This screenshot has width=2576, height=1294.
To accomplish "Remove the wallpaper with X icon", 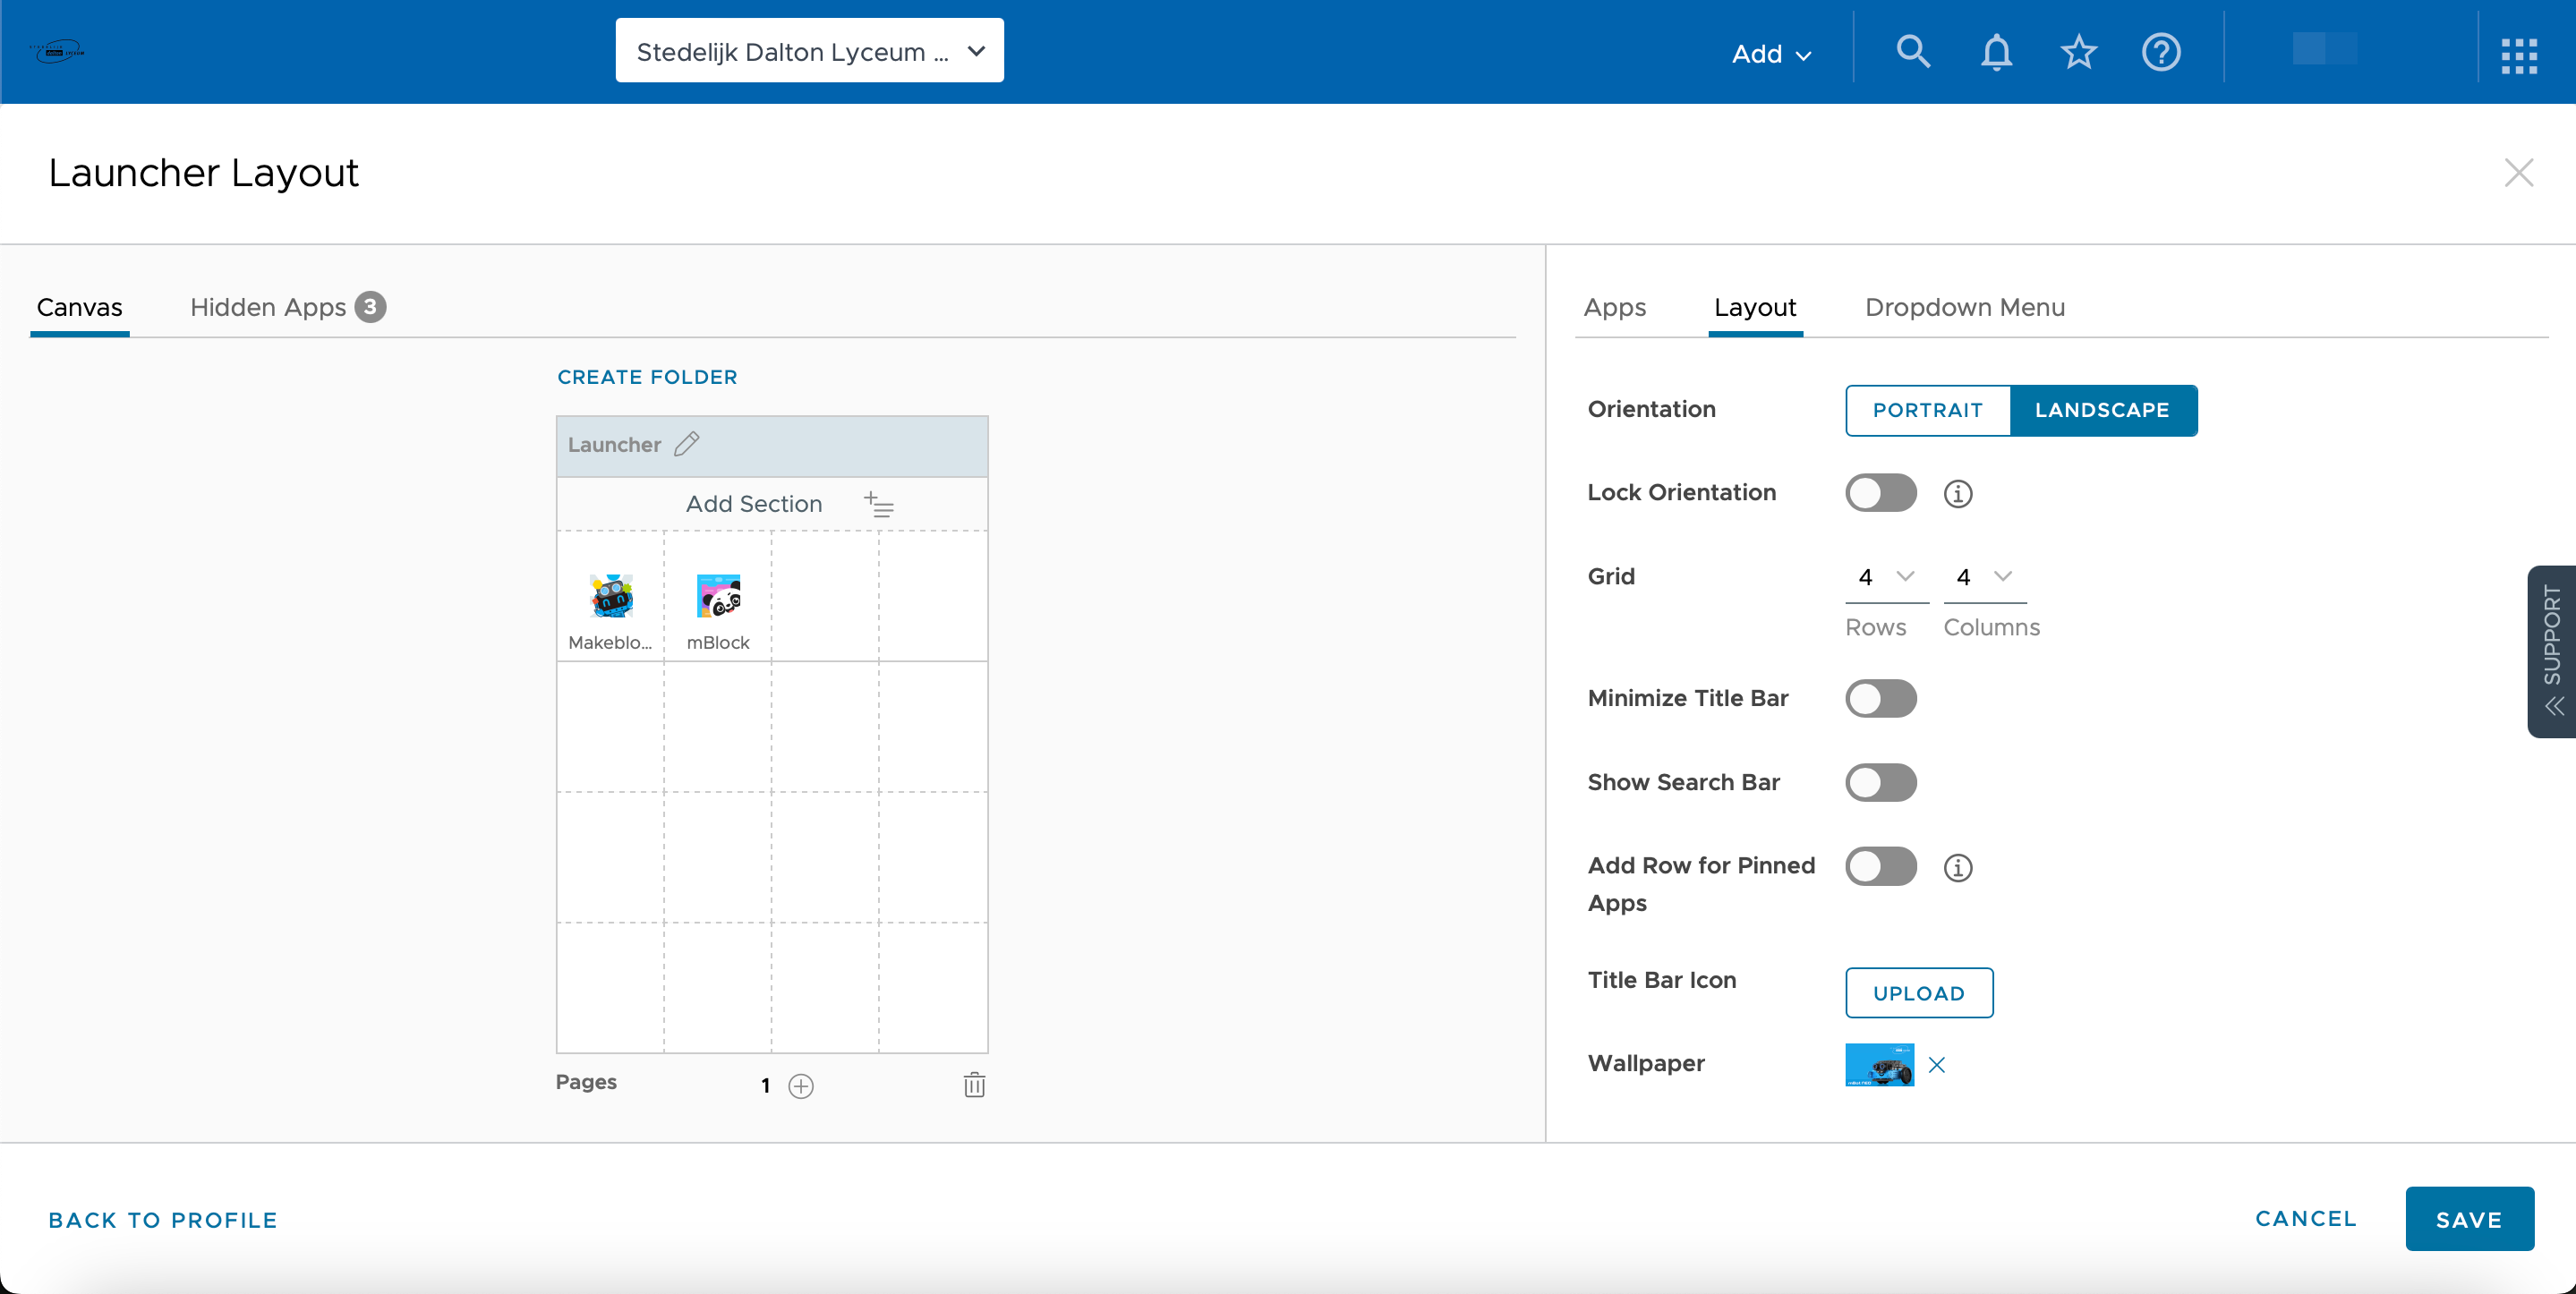I will click(1936, 1064).
